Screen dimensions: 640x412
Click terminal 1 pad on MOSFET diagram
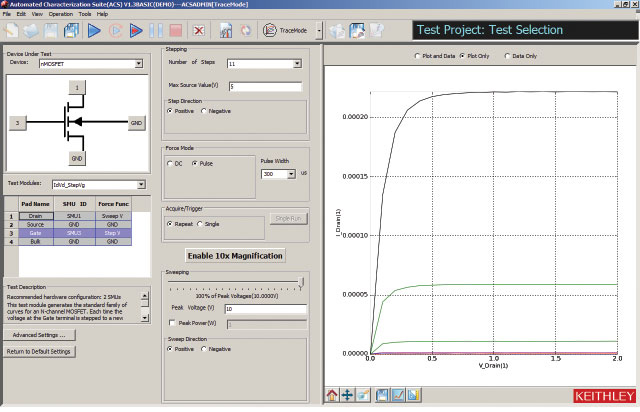coord(77,87)
